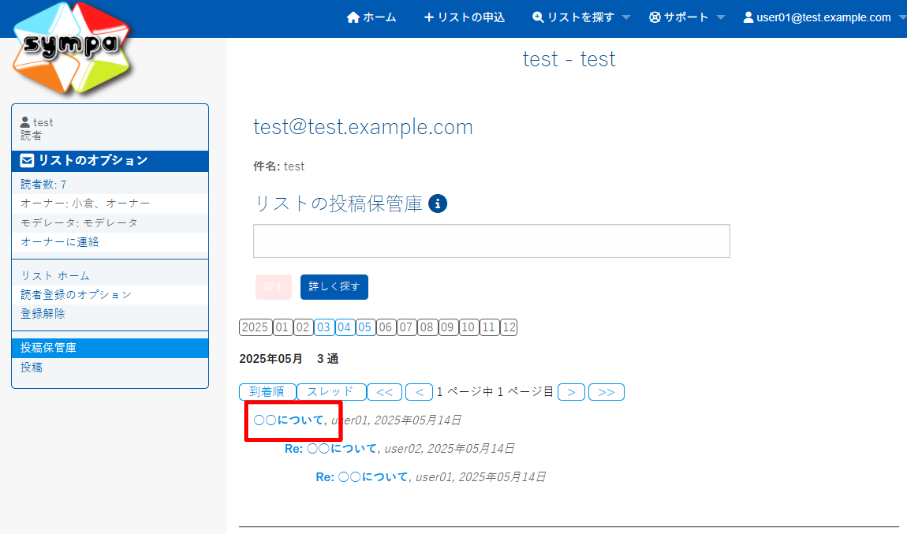Click the pink 探す search button

[x=274, y=286]
